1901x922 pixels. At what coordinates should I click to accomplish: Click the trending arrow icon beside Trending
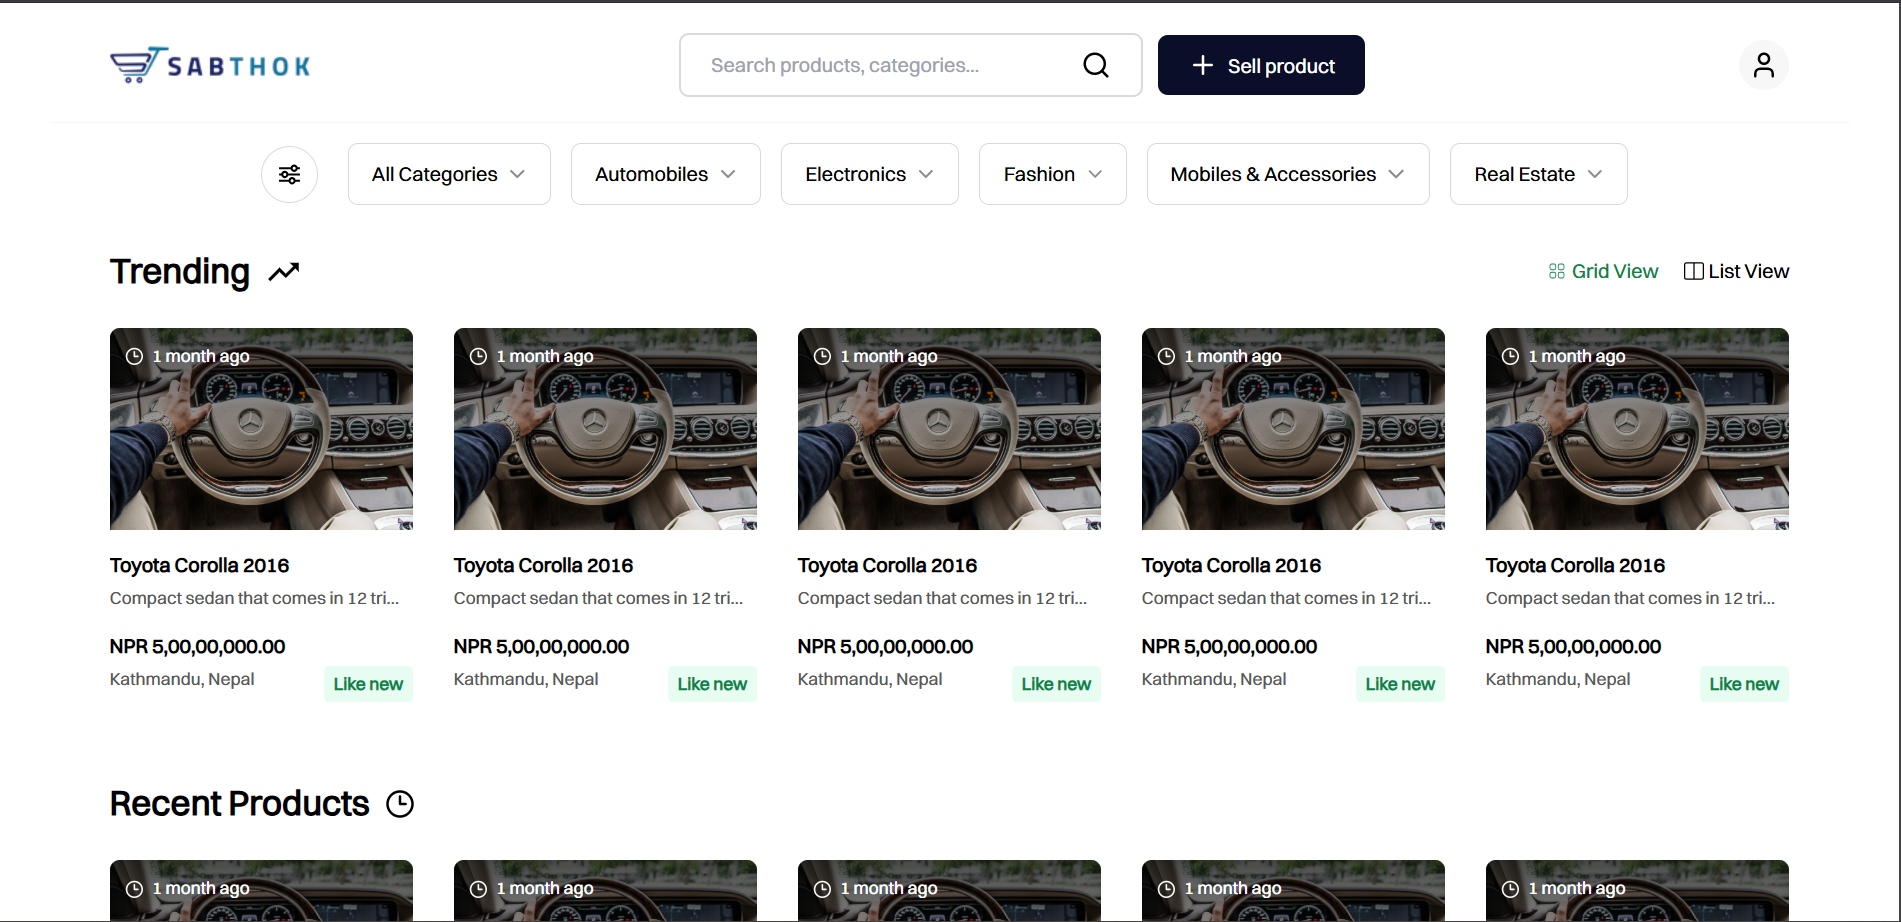pyautogui.click(x=284, y=272)
